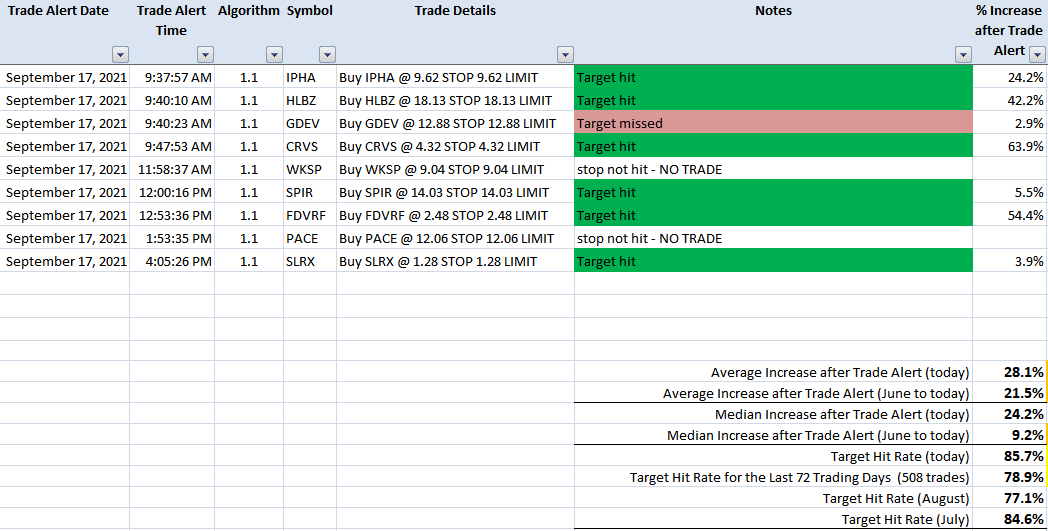
Task: Open the Trade Alert Time filter dropdown
Action: click(x=205, y=55)
